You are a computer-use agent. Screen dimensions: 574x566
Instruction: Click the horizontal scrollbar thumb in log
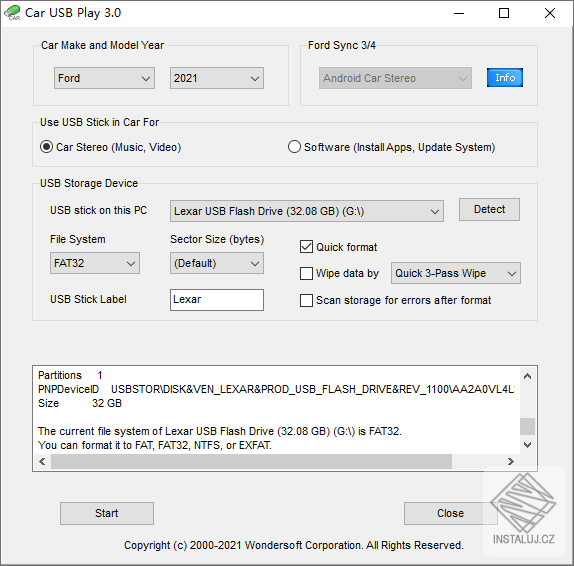[x=251, y=461]
